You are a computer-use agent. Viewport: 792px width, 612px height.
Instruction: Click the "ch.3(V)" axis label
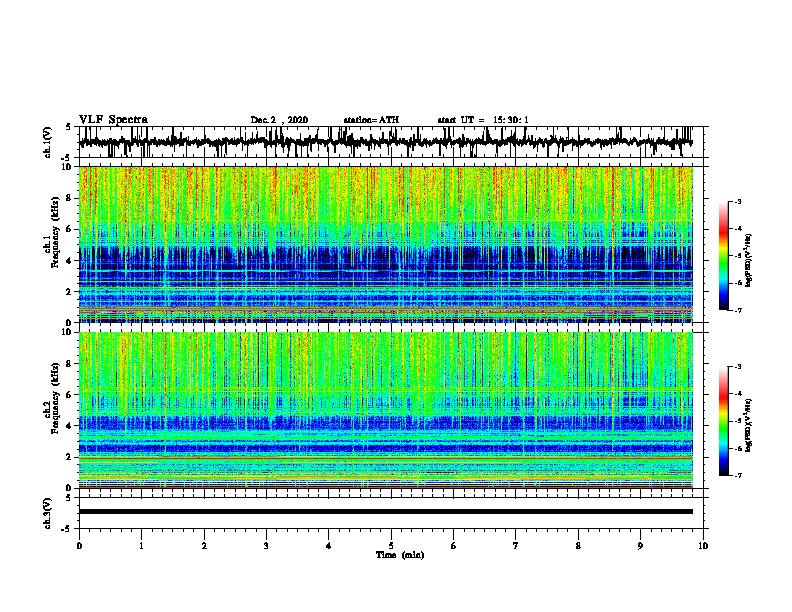tap(48, 514)
